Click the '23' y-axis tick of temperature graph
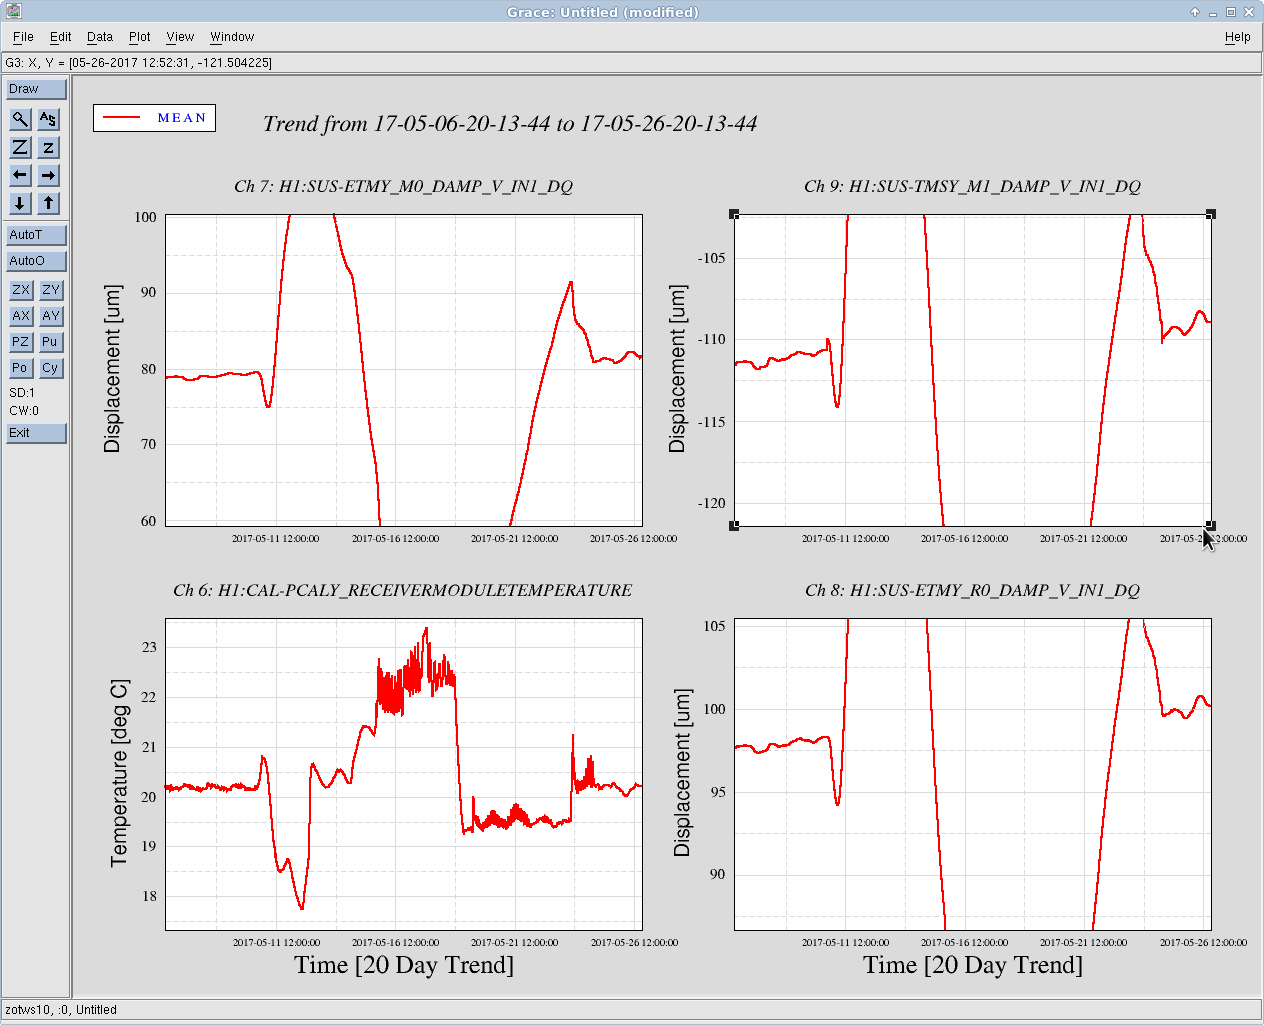 click(x=149, y=647)
